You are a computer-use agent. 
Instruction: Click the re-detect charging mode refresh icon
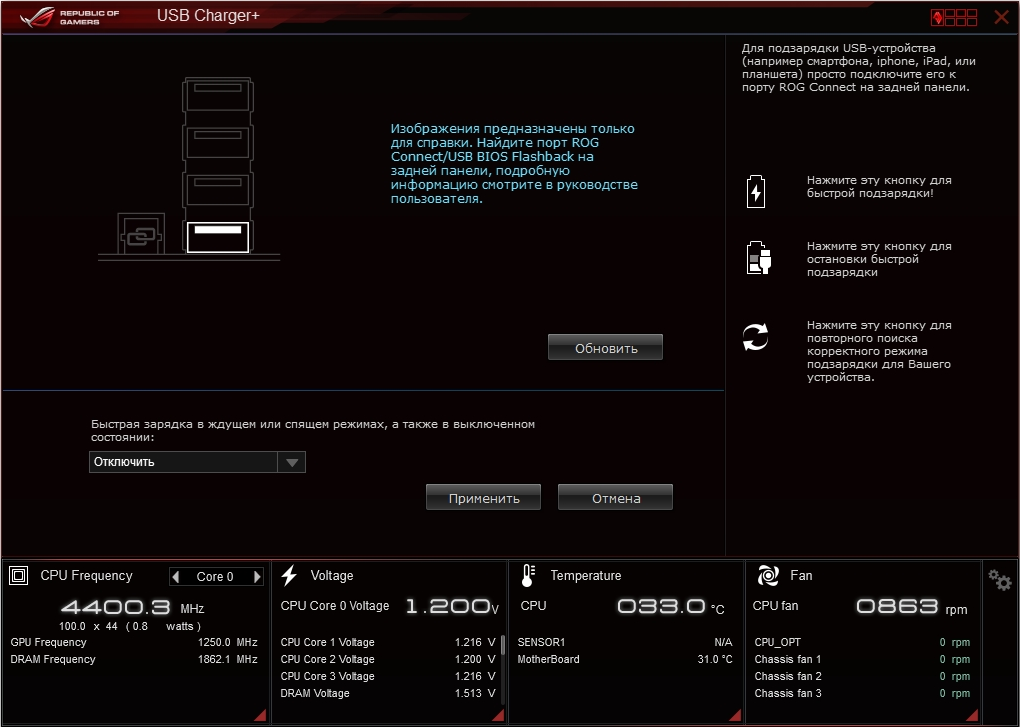[755, 337]
